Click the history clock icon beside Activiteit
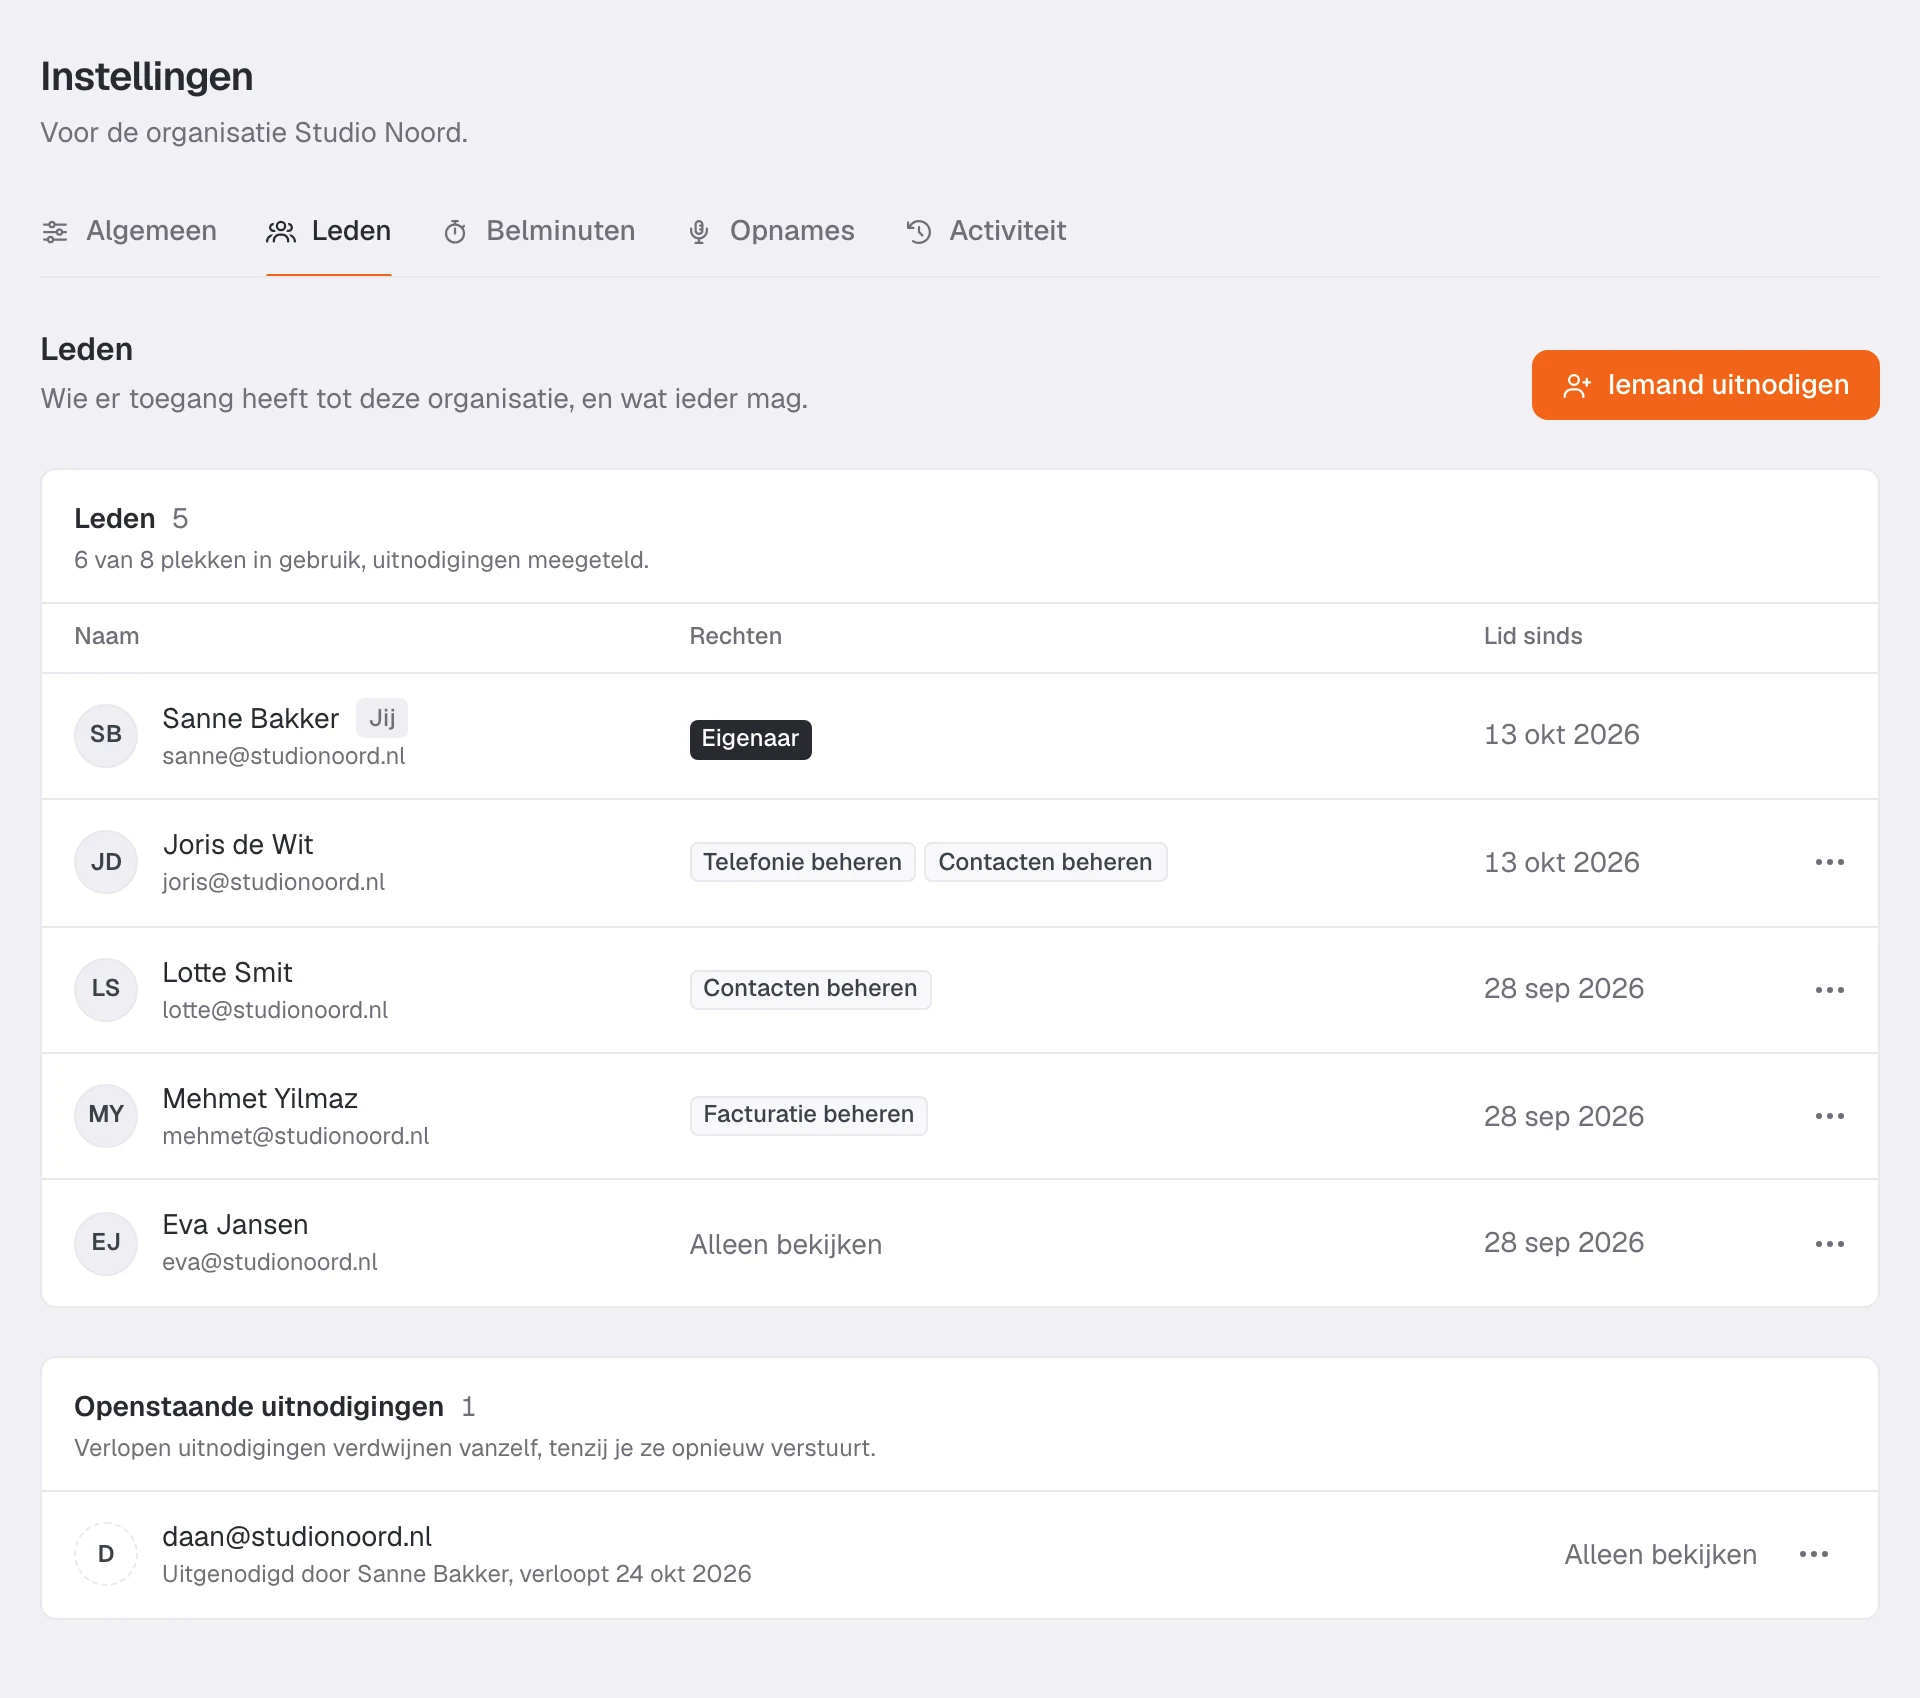This screenshot has width=1920, height=1698. point(919,232)
